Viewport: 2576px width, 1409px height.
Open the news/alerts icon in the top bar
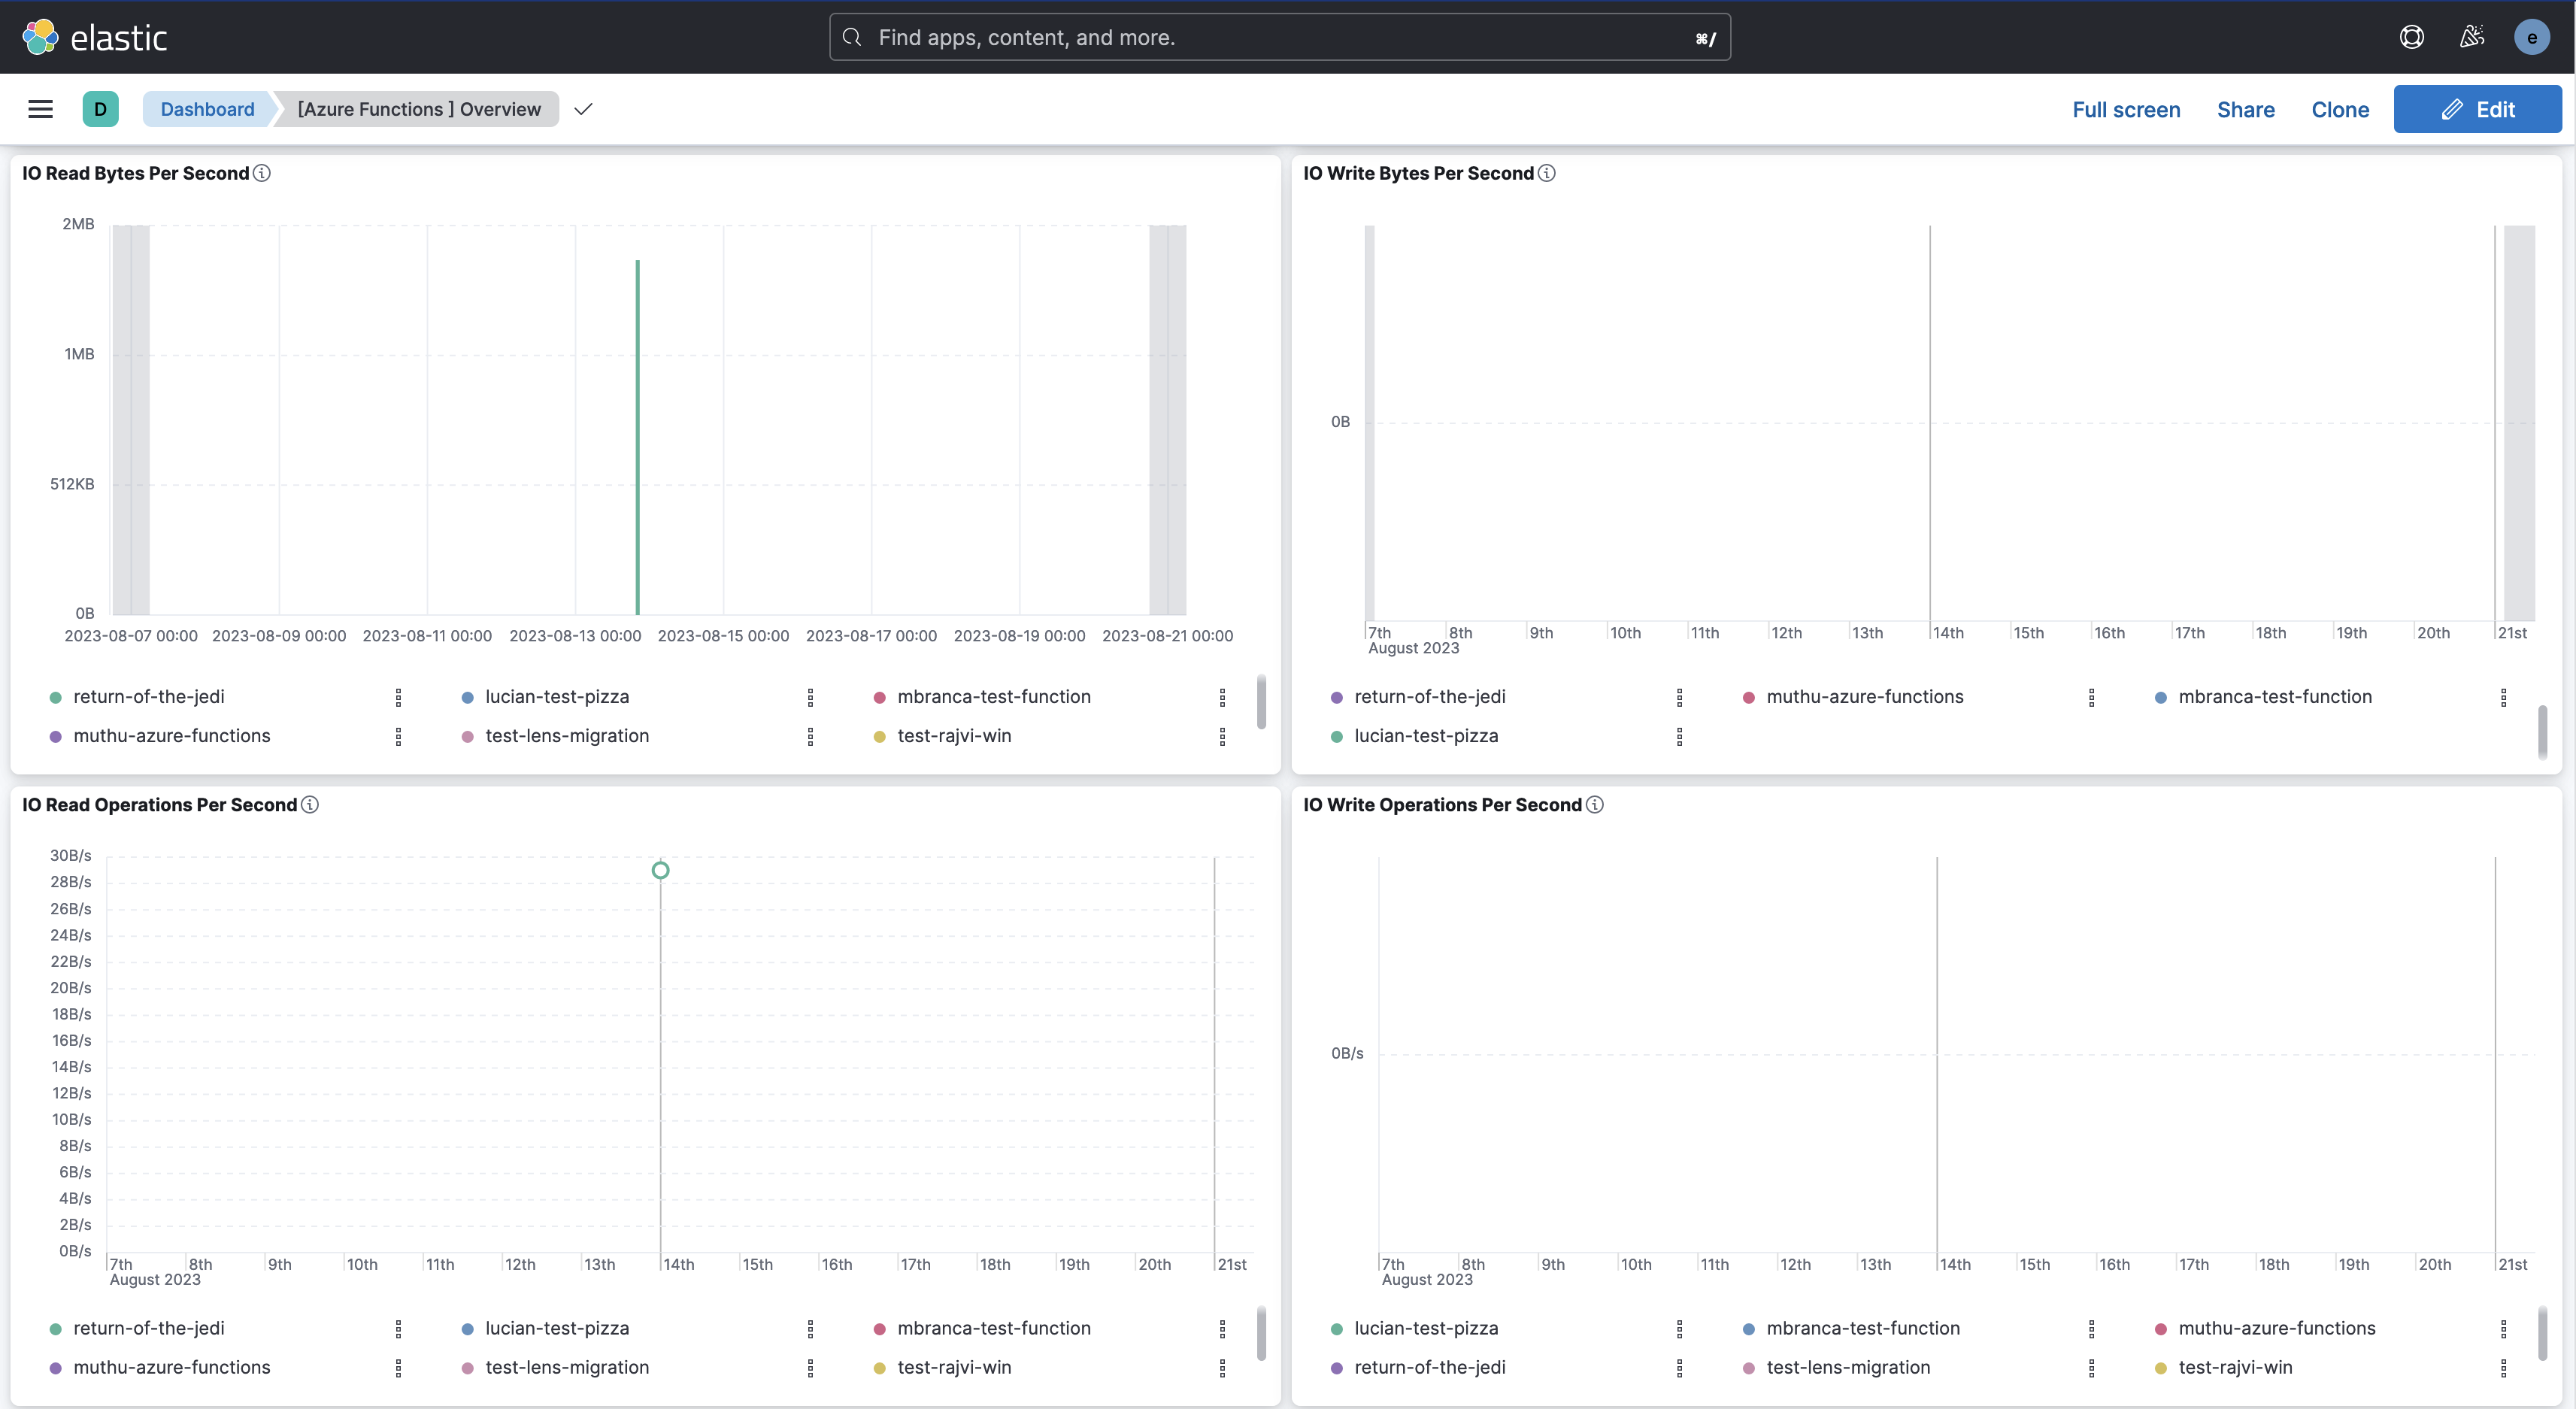point(2472,36)
